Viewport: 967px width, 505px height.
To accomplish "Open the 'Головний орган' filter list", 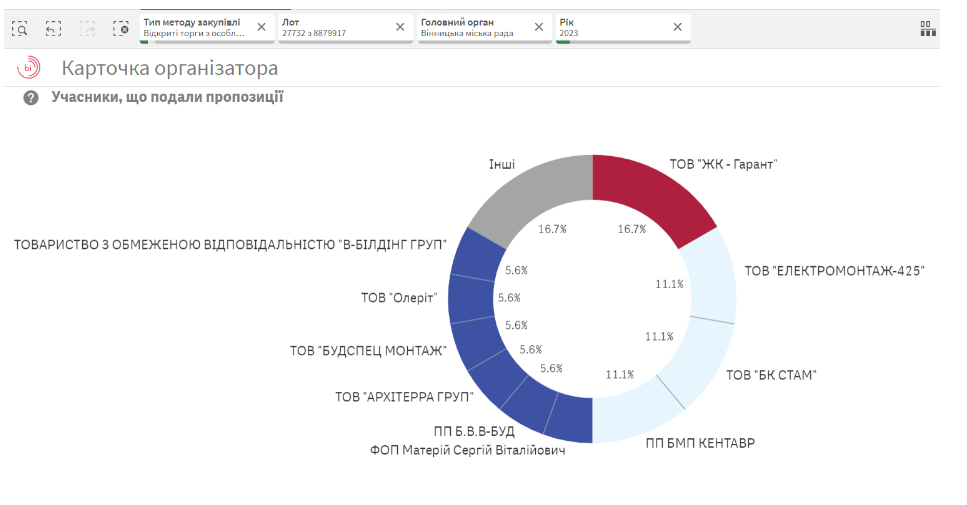I will [471, 27].
